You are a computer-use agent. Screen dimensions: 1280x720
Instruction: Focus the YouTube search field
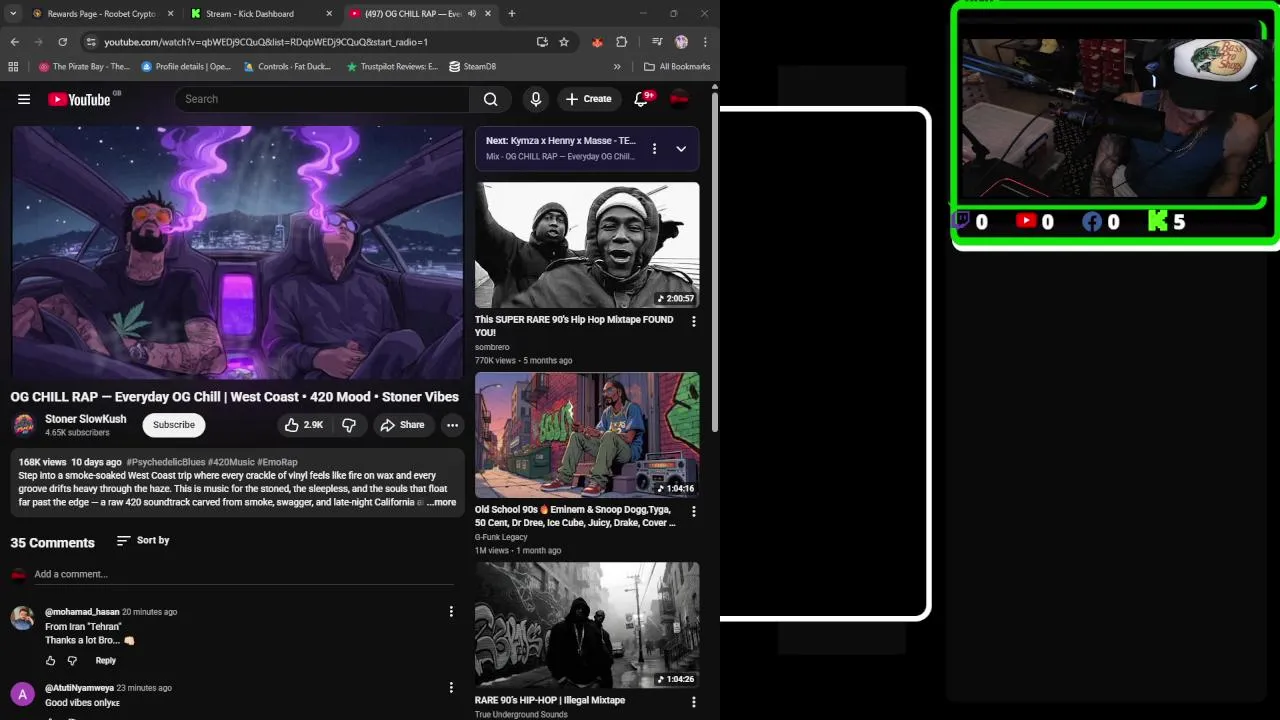coord(323,99)
